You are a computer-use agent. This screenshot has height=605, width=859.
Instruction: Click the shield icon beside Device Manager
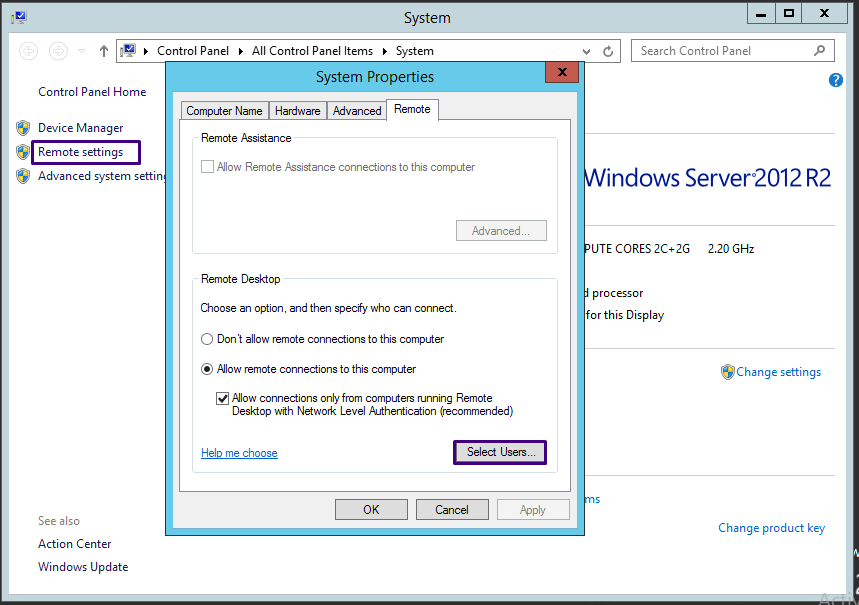22,127
